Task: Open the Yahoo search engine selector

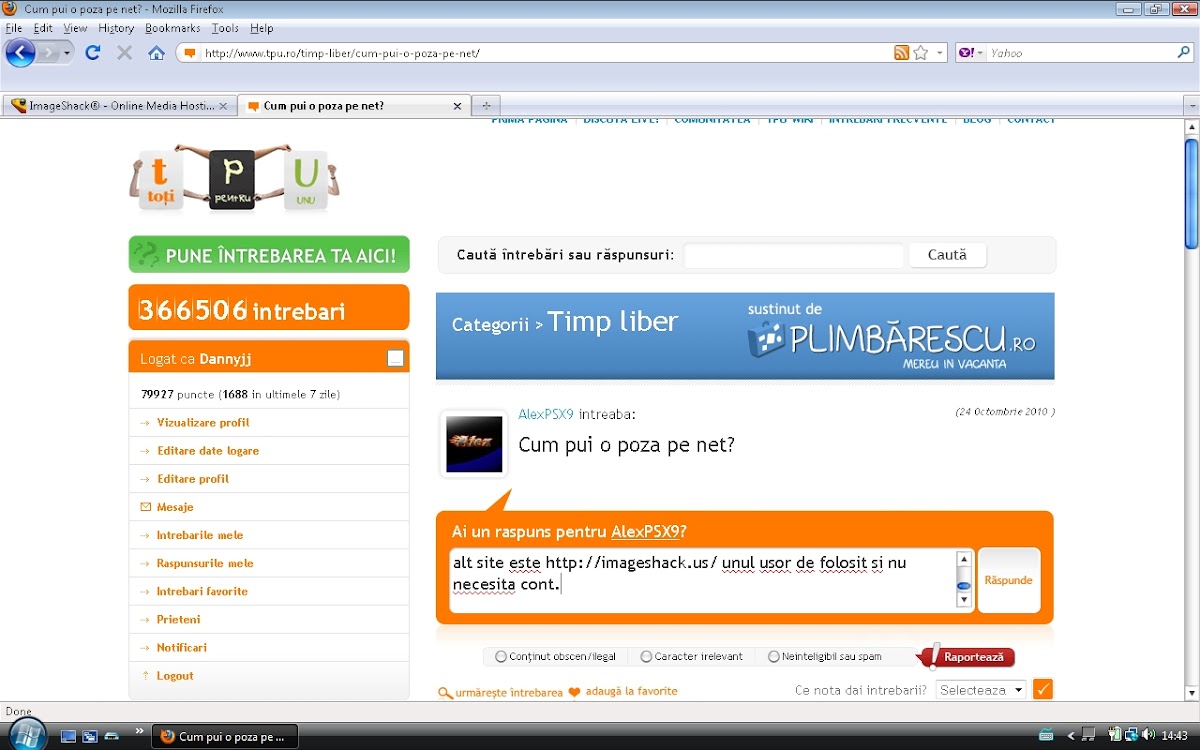Action: click(x=971, y=53)
